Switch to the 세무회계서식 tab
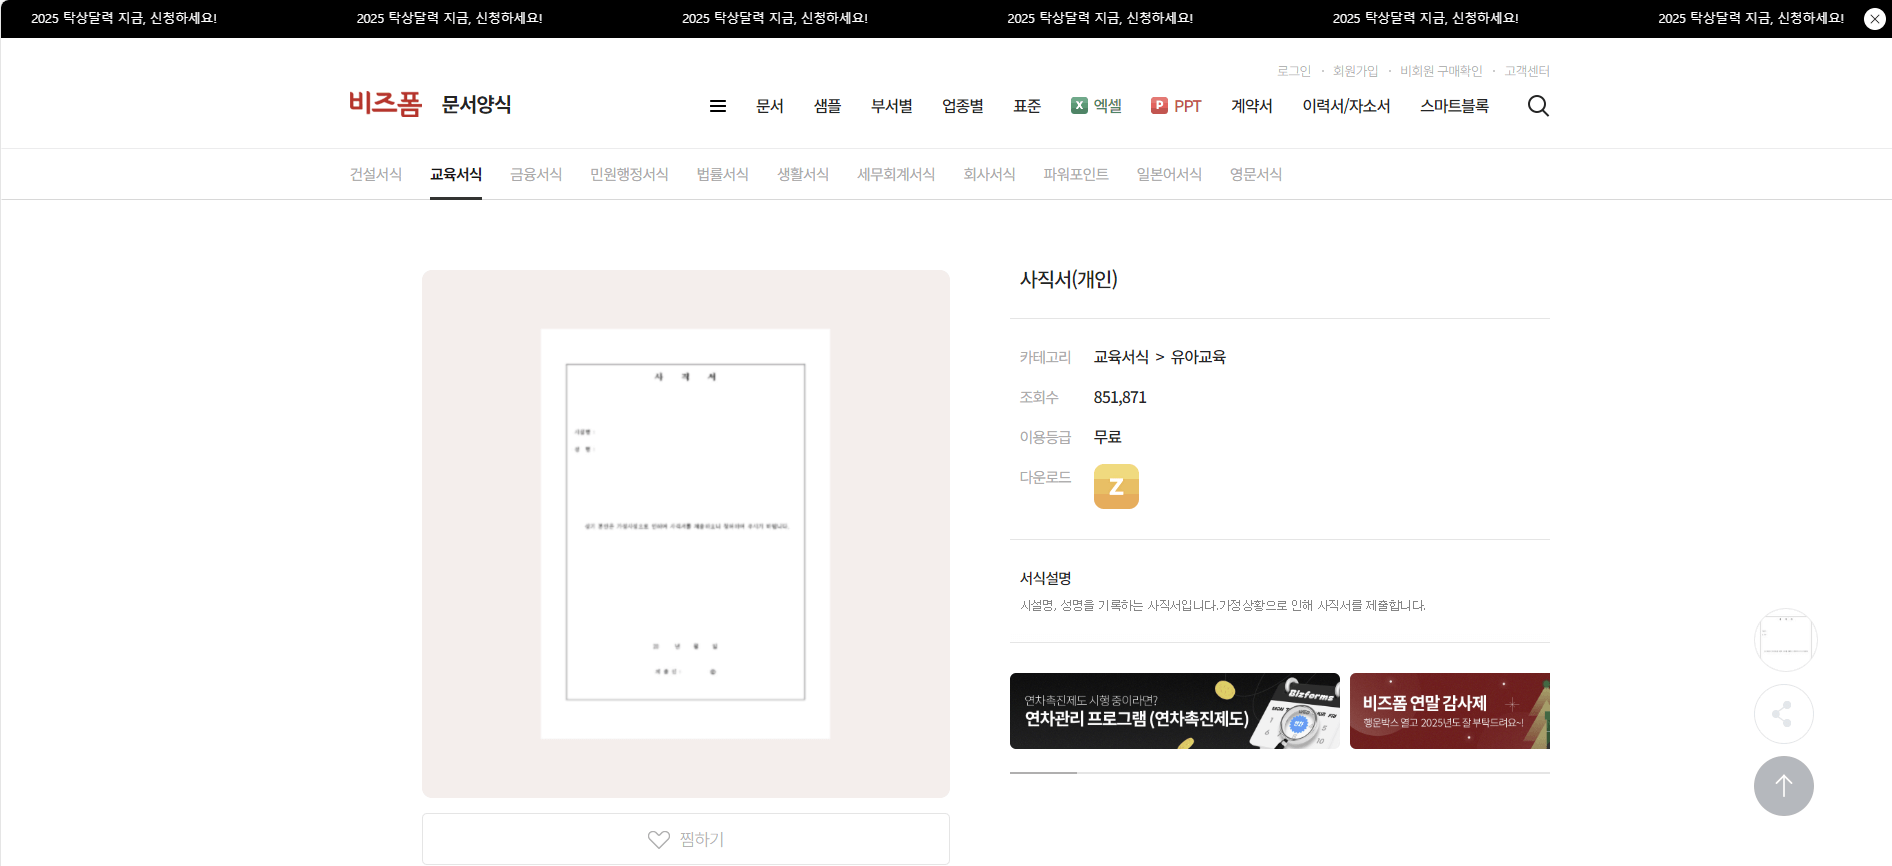1892x866 pixels. (x=896, y=174)
